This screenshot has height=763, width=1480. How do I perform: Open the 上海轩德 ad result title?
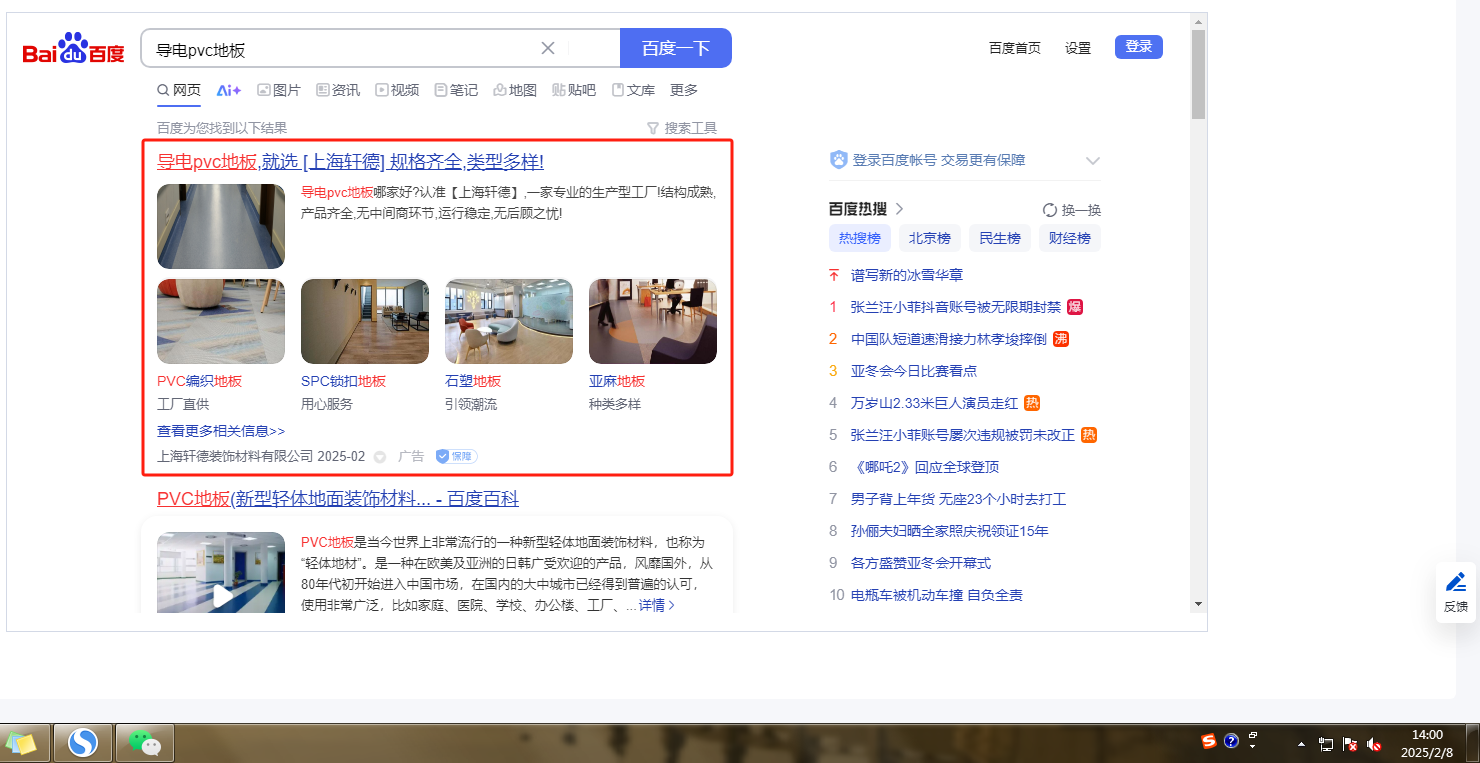tap(350, 162)
